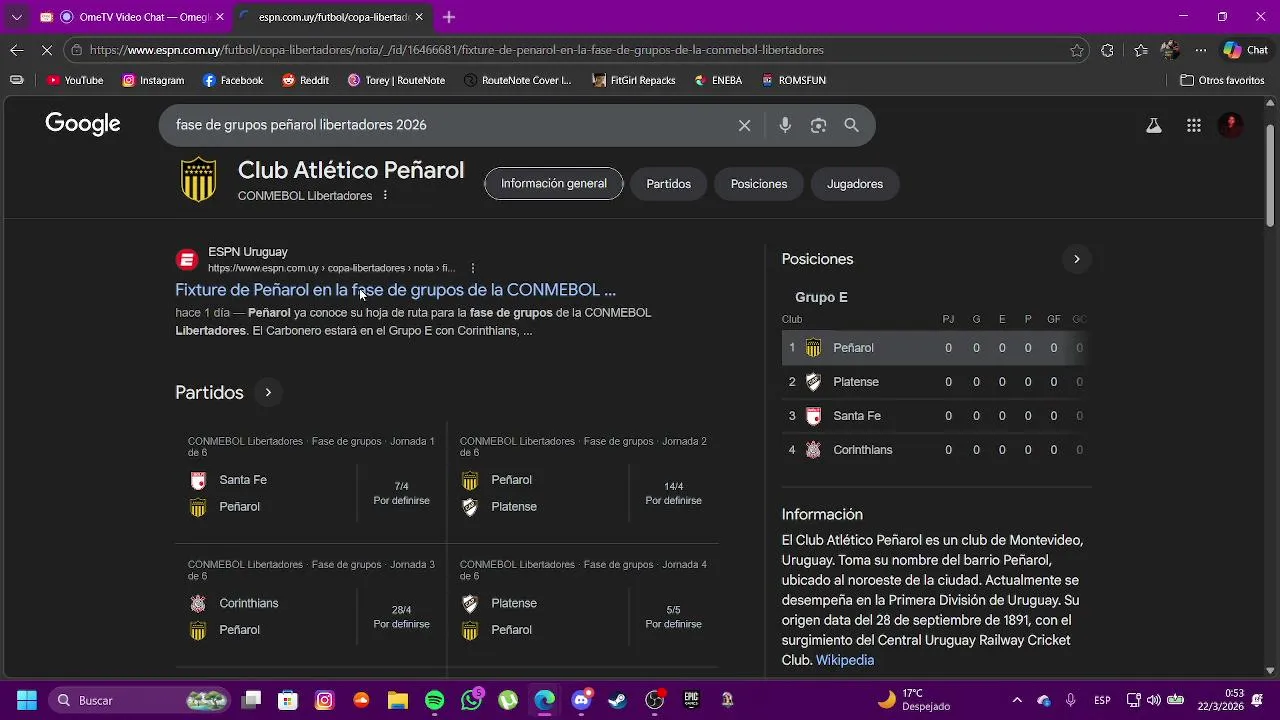1280x720 pixels.
Task: Add this page to favorites
Action: 1077,50
